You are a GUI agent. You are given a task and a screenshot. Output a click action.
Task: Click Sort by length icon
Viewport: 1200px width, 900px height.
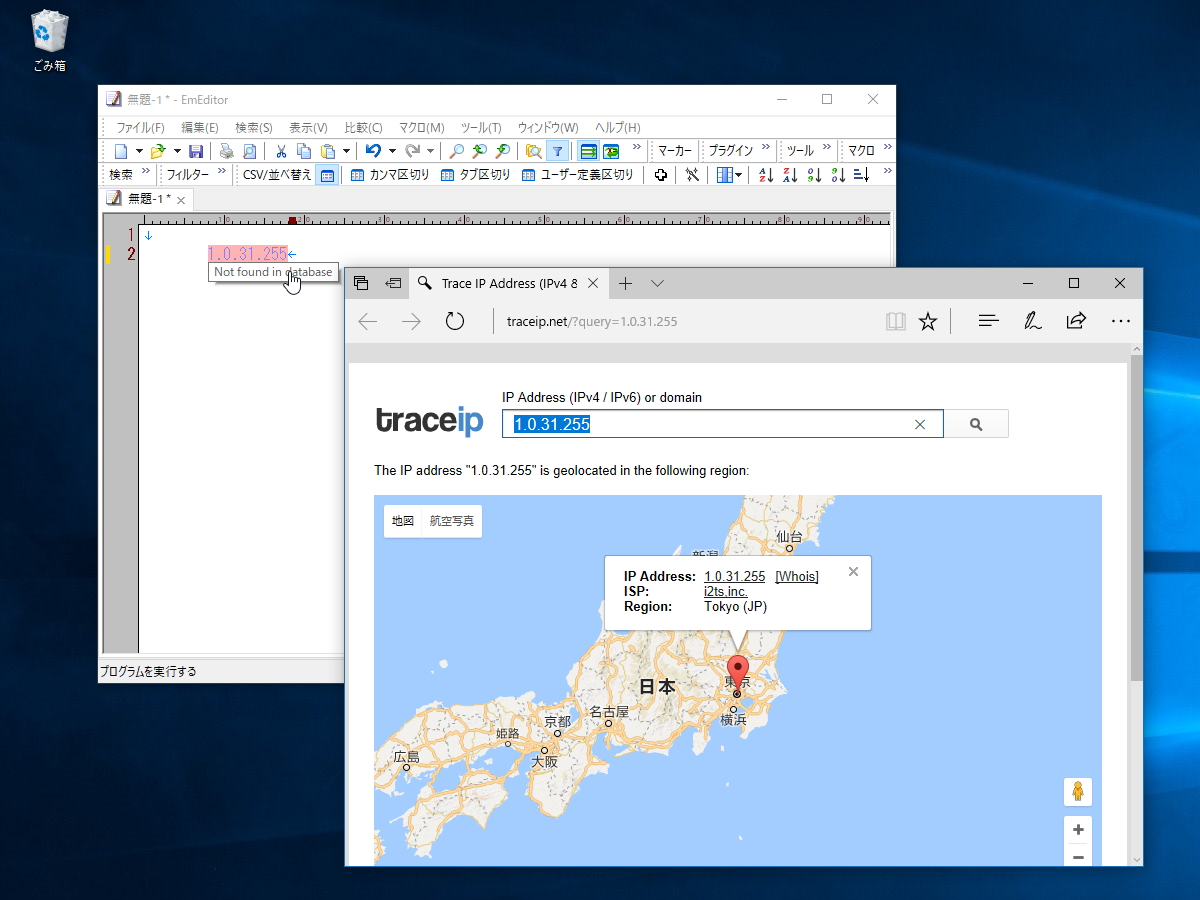(861, 175)
